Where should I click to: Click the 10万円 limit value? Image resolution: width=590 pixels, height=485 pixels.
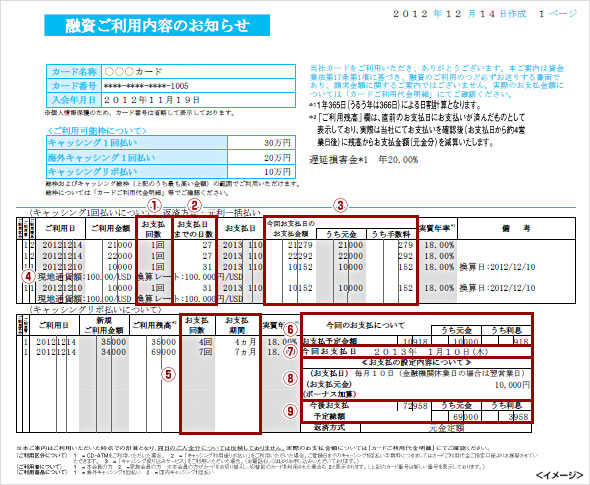click(x=277, y=172)
